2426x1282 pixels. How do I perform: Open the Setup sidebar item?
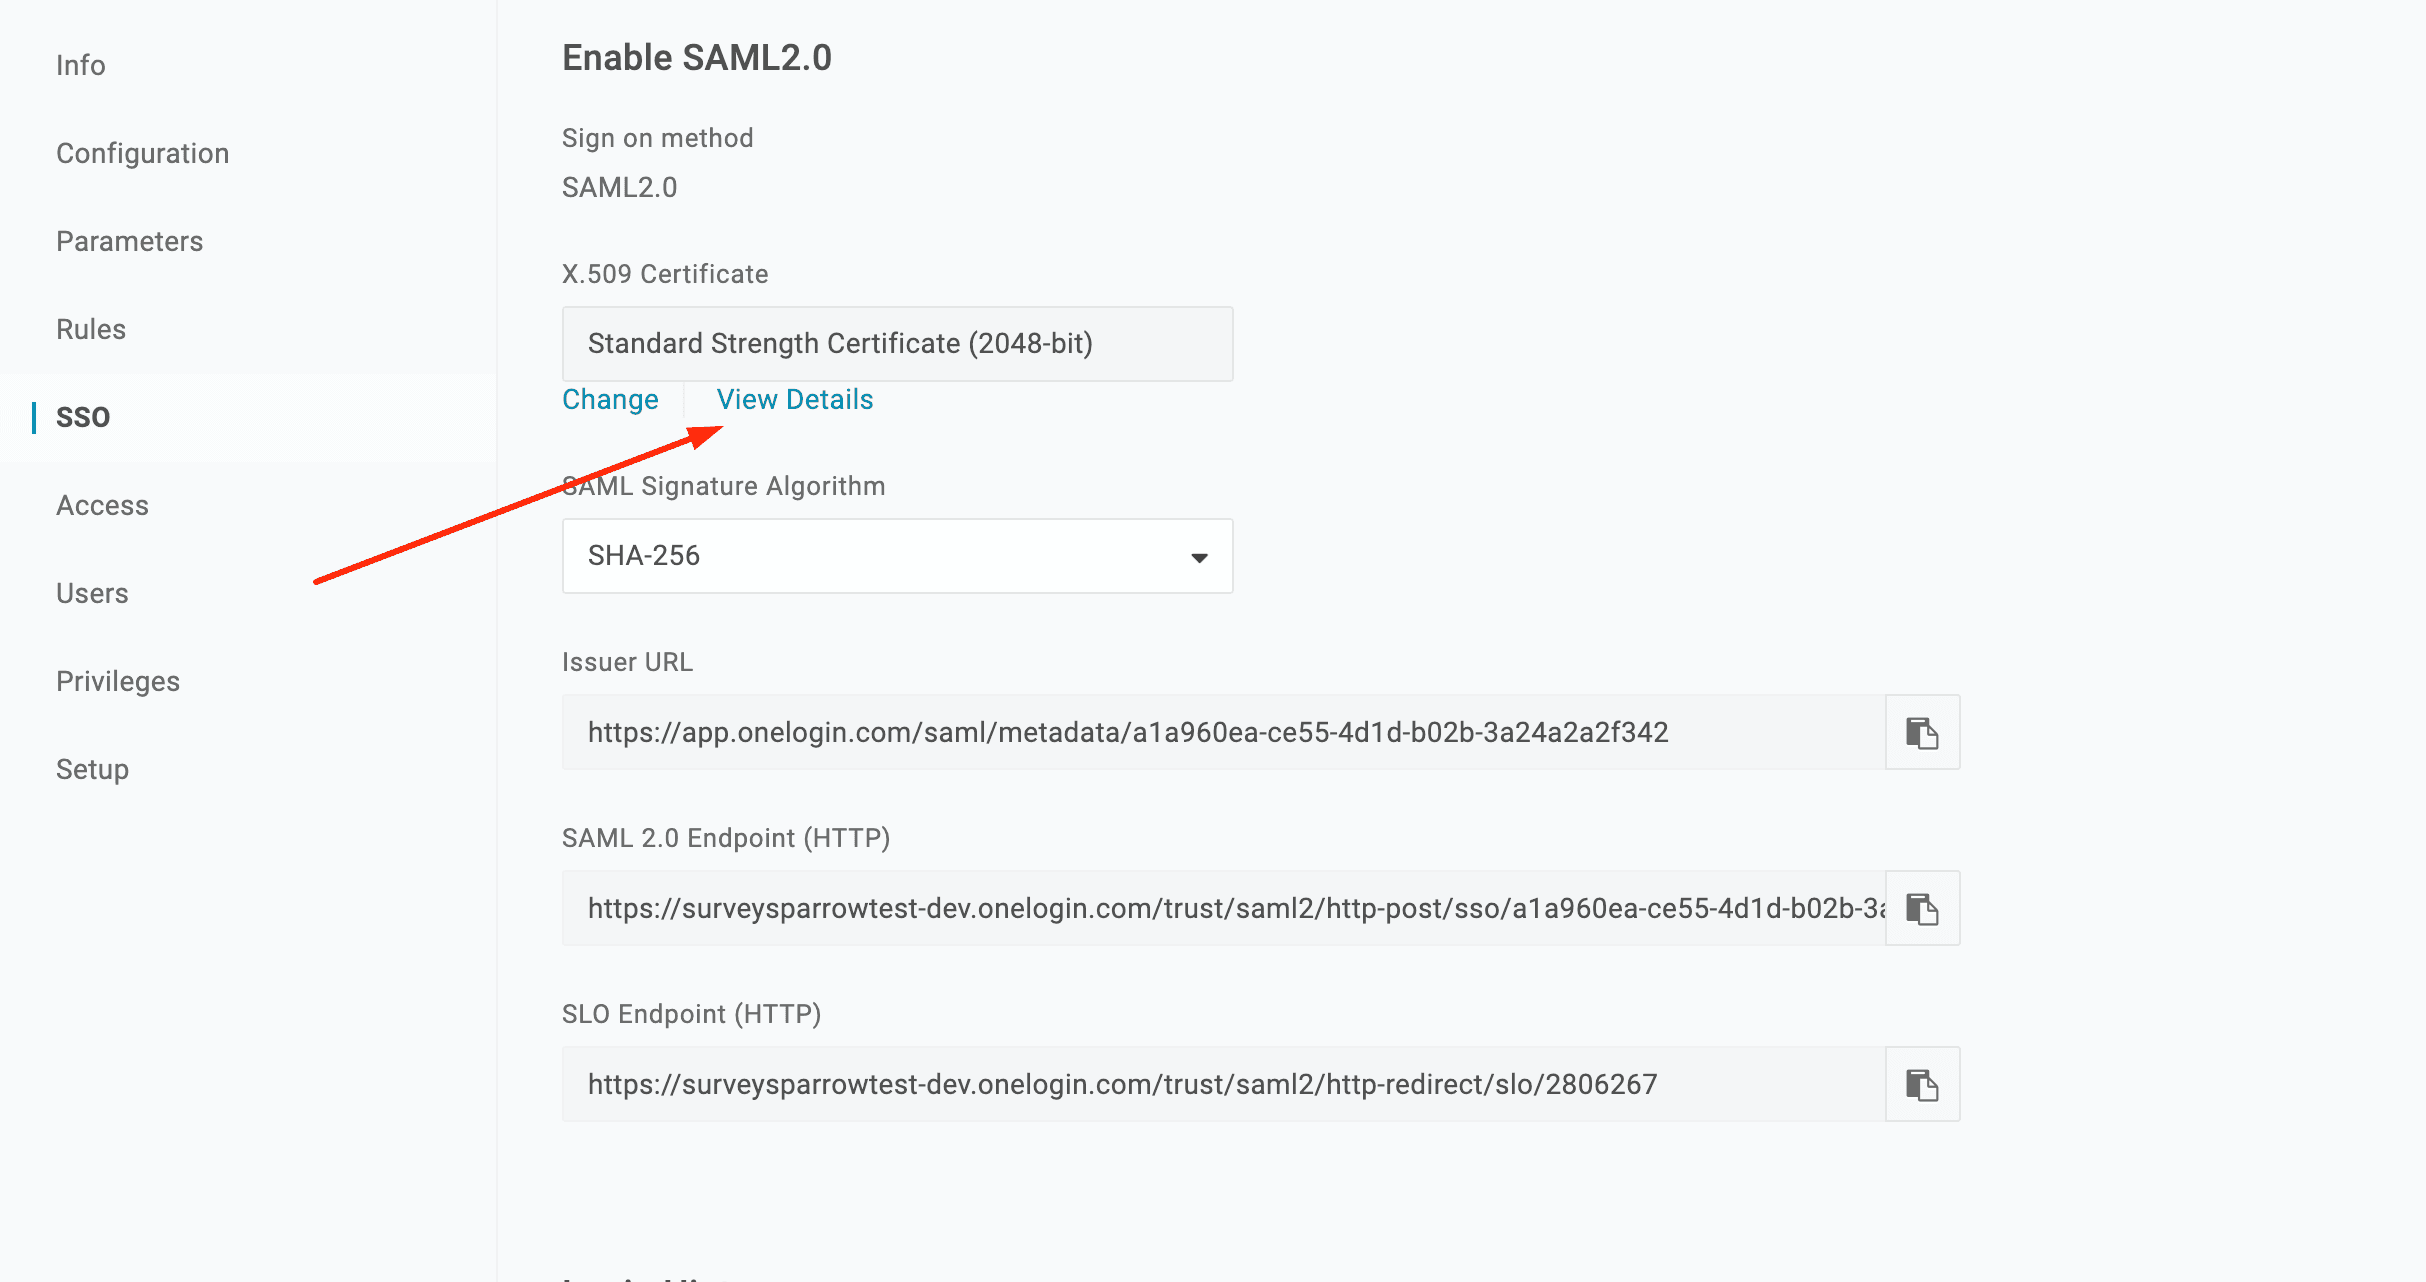click(92, 769)
